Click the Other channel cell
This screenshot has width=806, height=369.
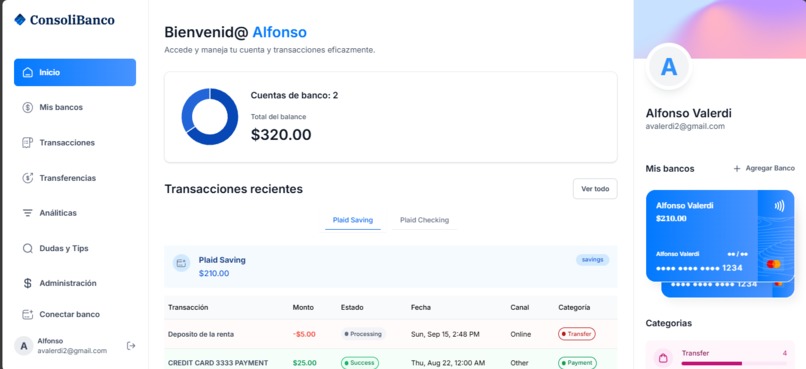coord(520,363)
